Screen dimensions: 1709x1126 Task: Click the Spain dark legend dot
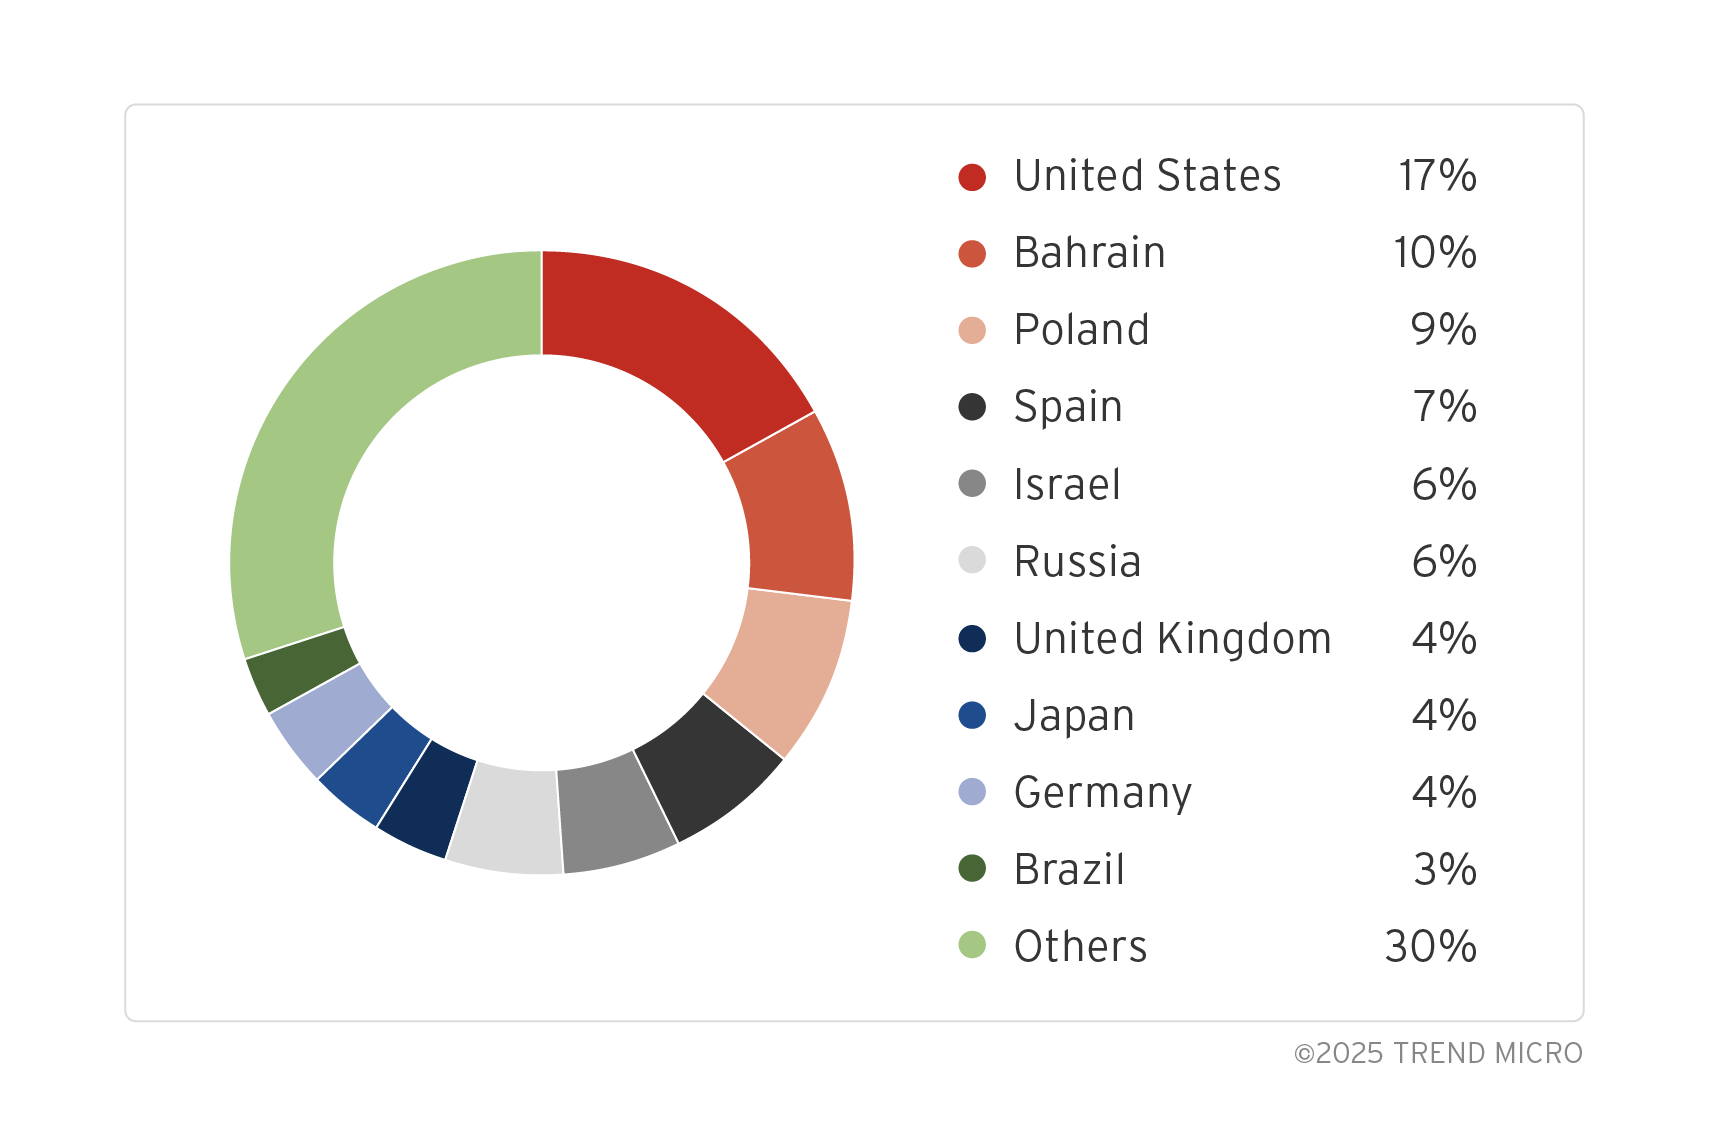972,408
